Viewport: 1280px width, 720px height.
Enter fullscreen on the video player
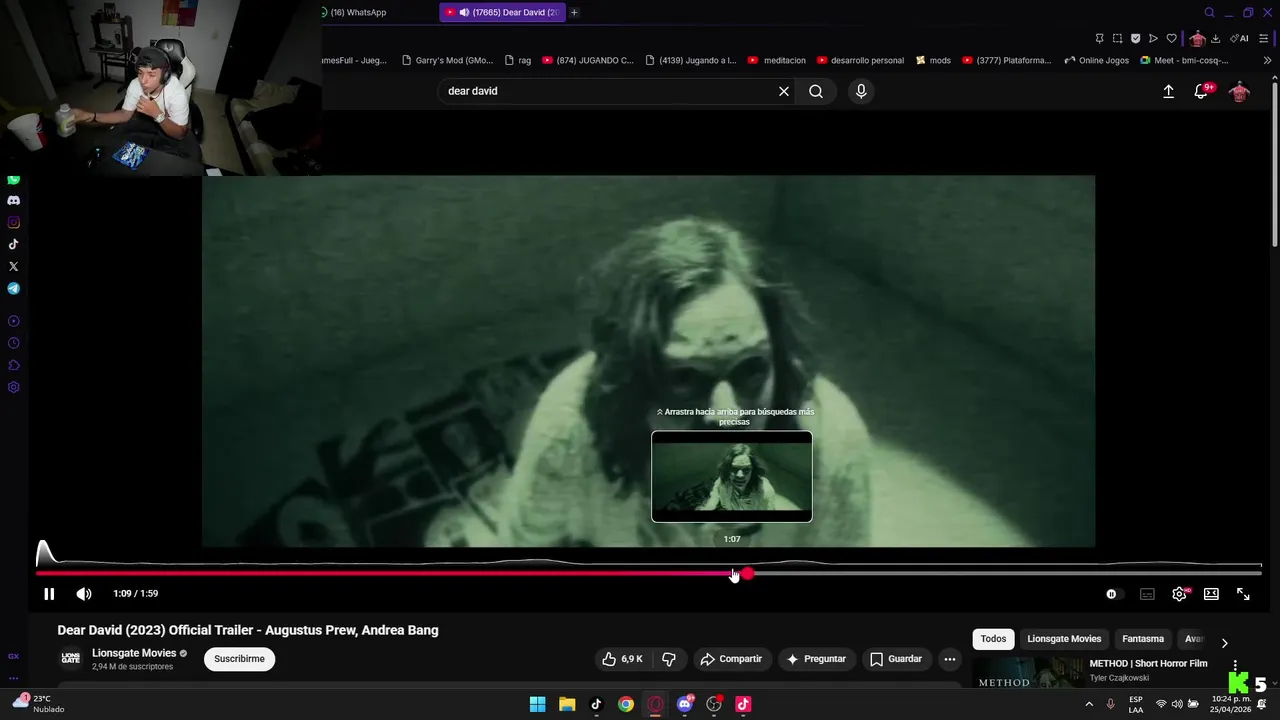(1243, 594)
